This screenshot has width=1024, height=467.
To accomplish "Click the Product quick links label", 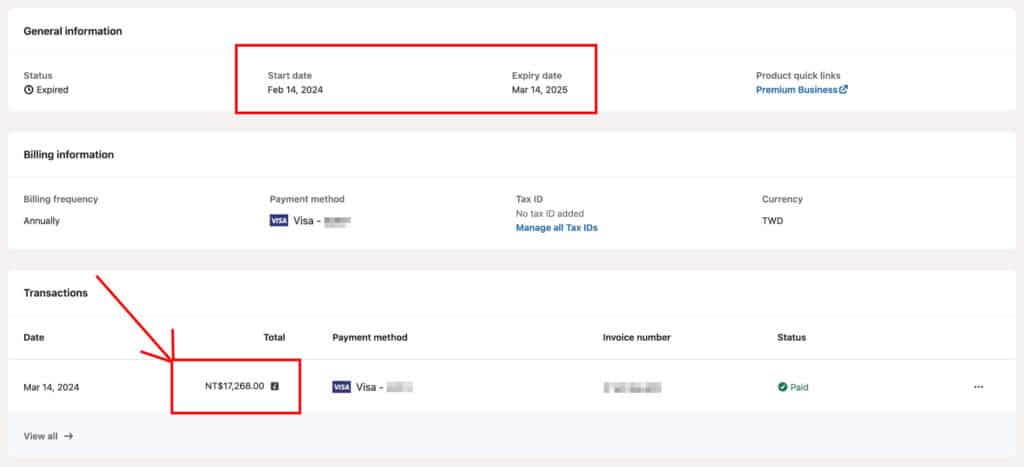I will 798,76.
